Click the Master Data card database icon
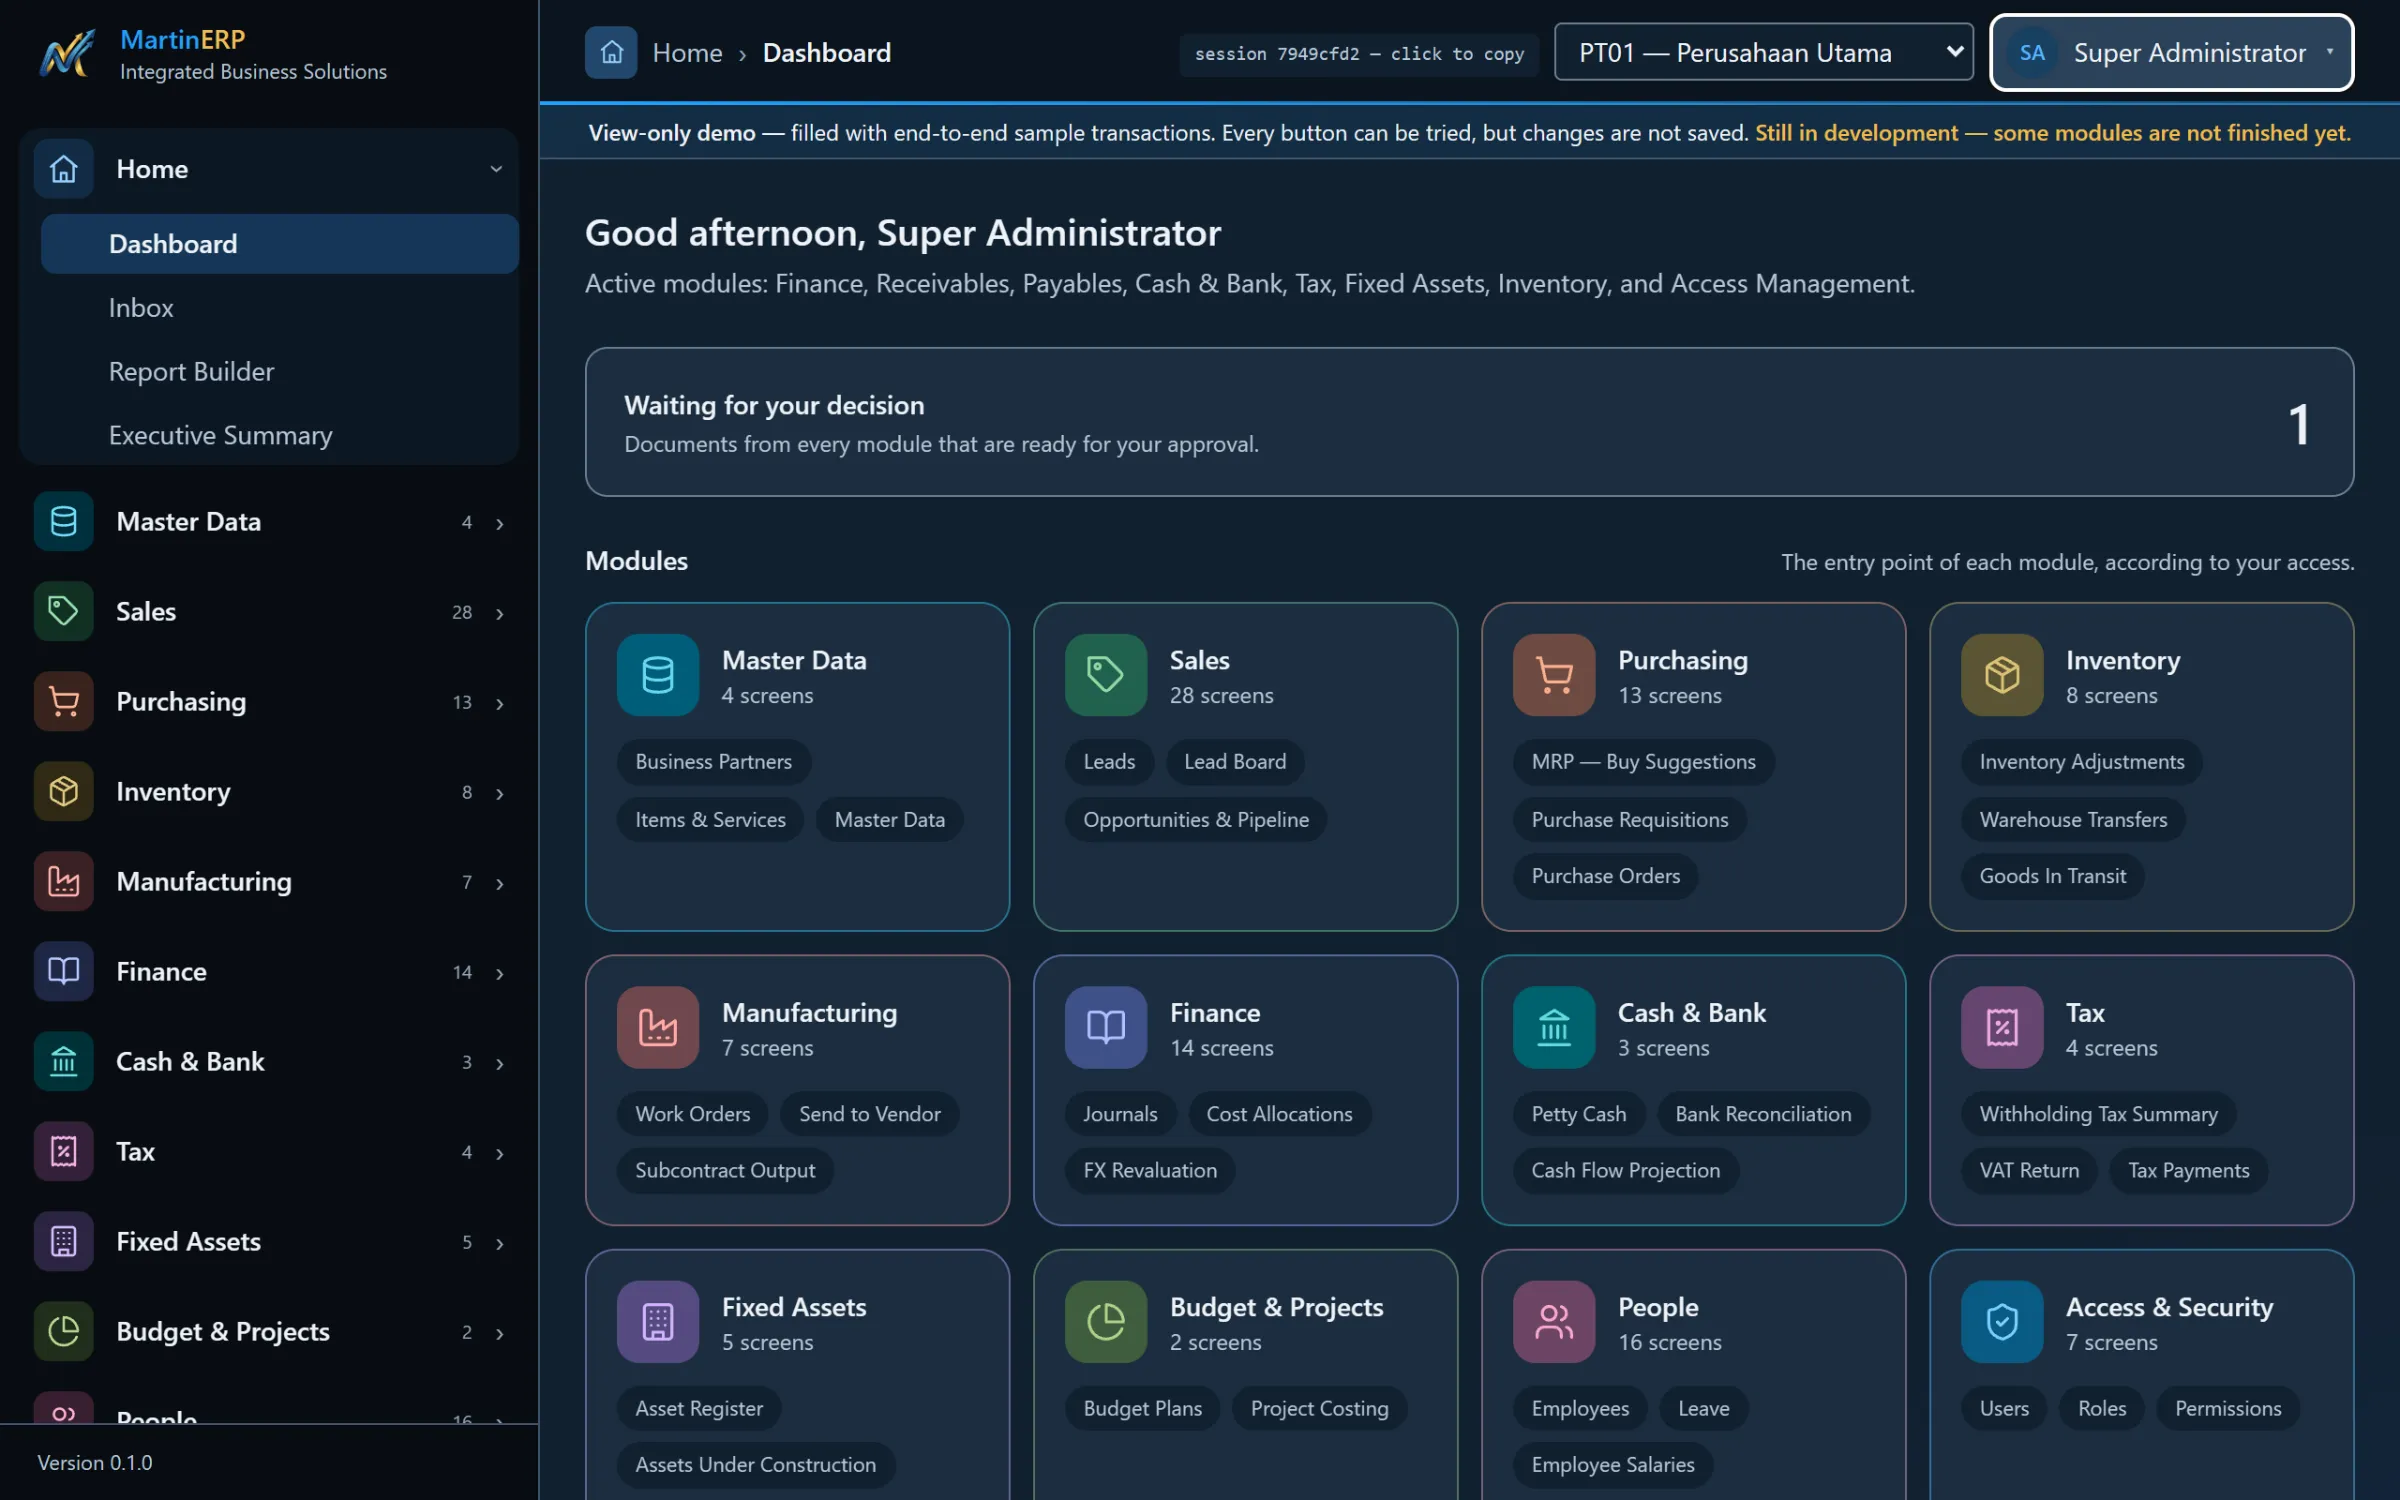 pyautogui.click(x=657, y=675)
